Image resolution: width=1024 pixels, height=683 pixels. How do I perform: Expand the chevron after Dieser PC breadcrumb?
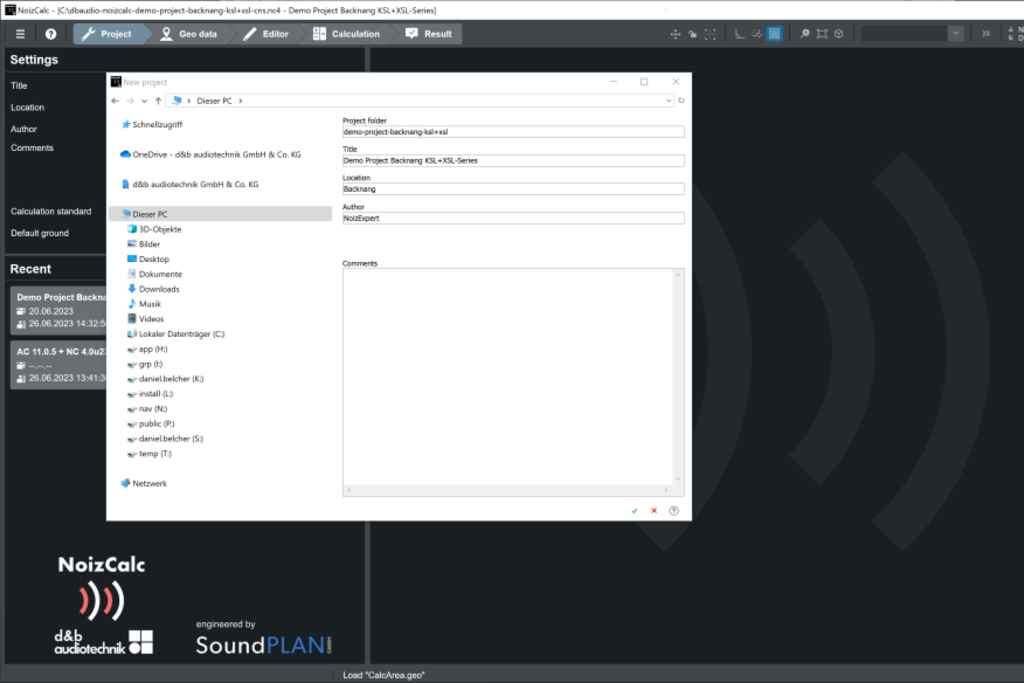(x=240, y=101)
